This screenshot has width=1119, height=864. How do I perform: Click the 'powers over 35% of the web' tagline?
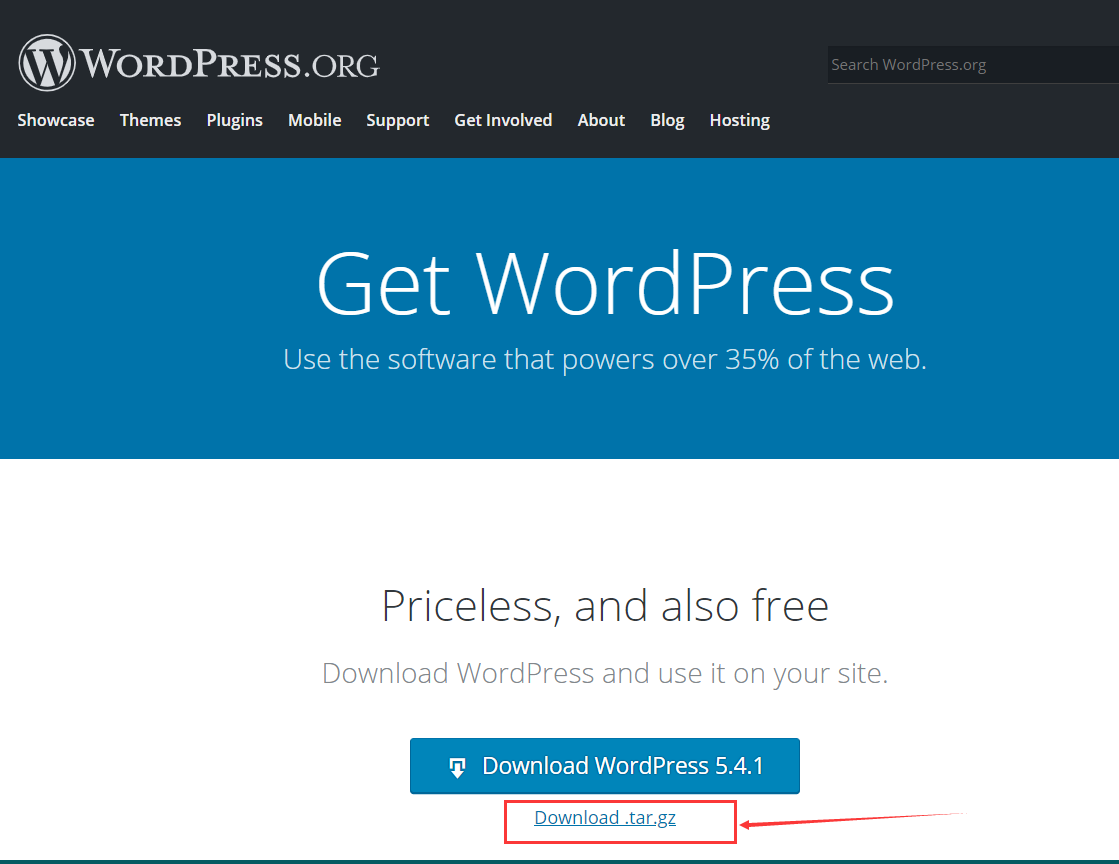tap(605, 360)
